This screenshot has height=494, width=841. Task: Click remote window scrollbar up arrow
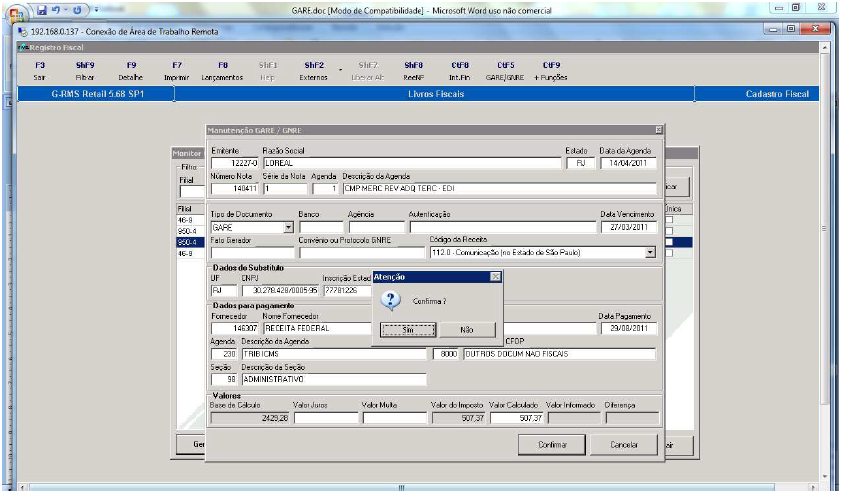click(825, 48)
